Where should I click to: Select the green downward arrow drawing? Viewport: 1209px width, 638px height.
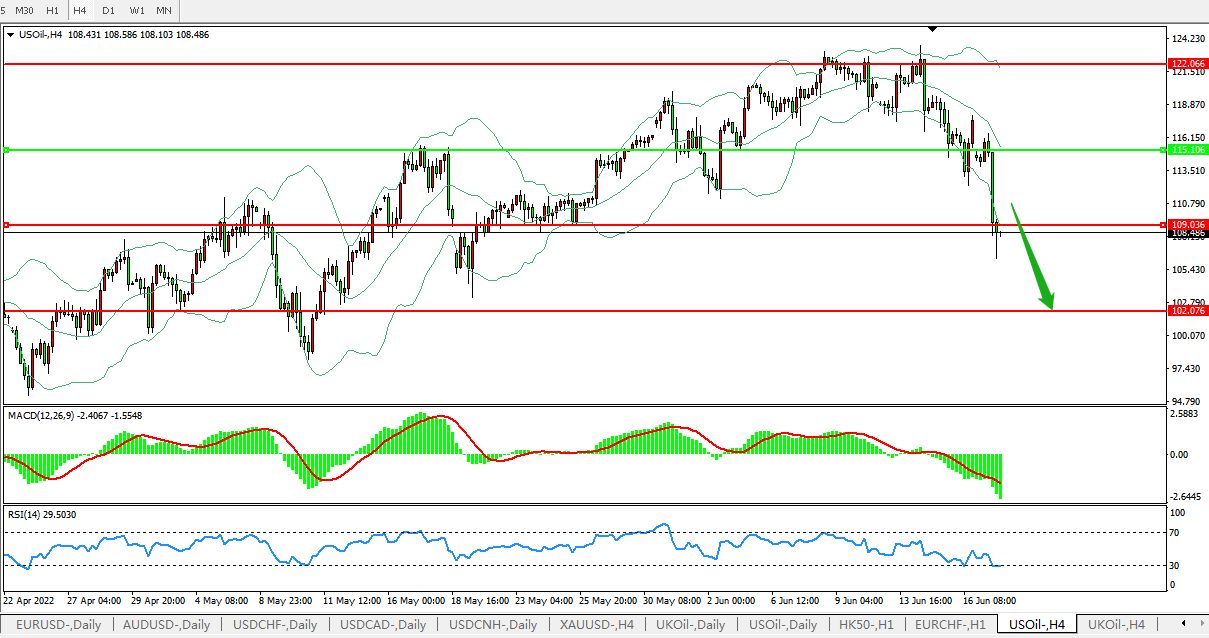[x=1032, y=258]
